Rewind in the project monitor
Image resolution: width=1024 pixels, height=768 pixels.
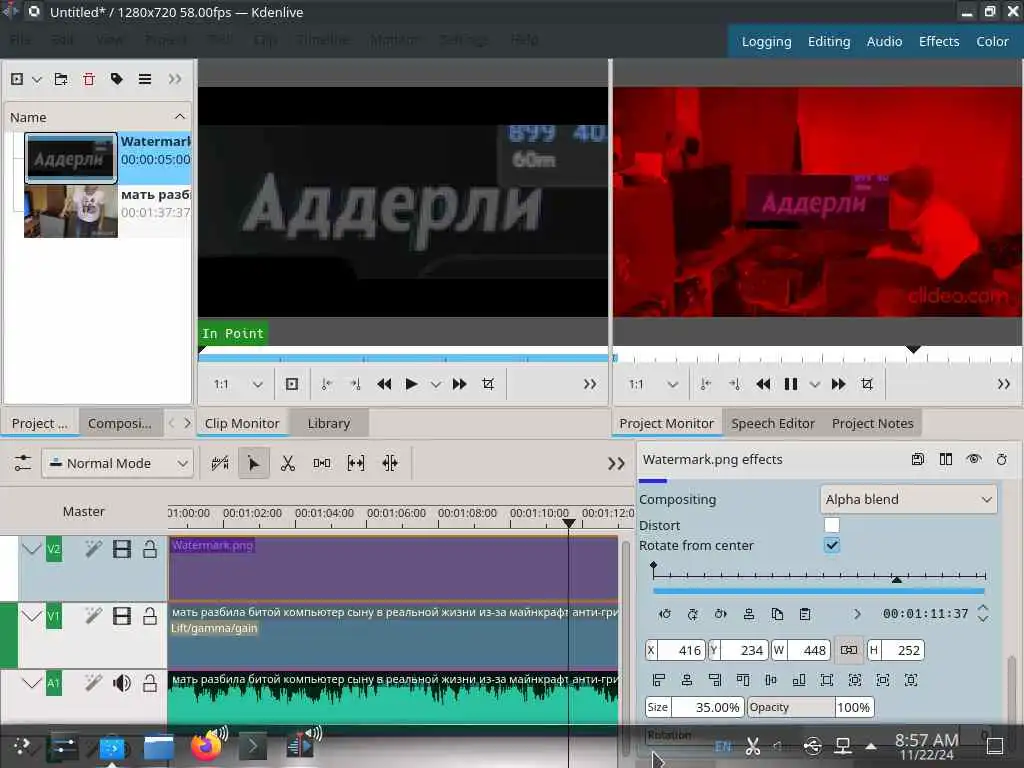[x=763, y=384]
